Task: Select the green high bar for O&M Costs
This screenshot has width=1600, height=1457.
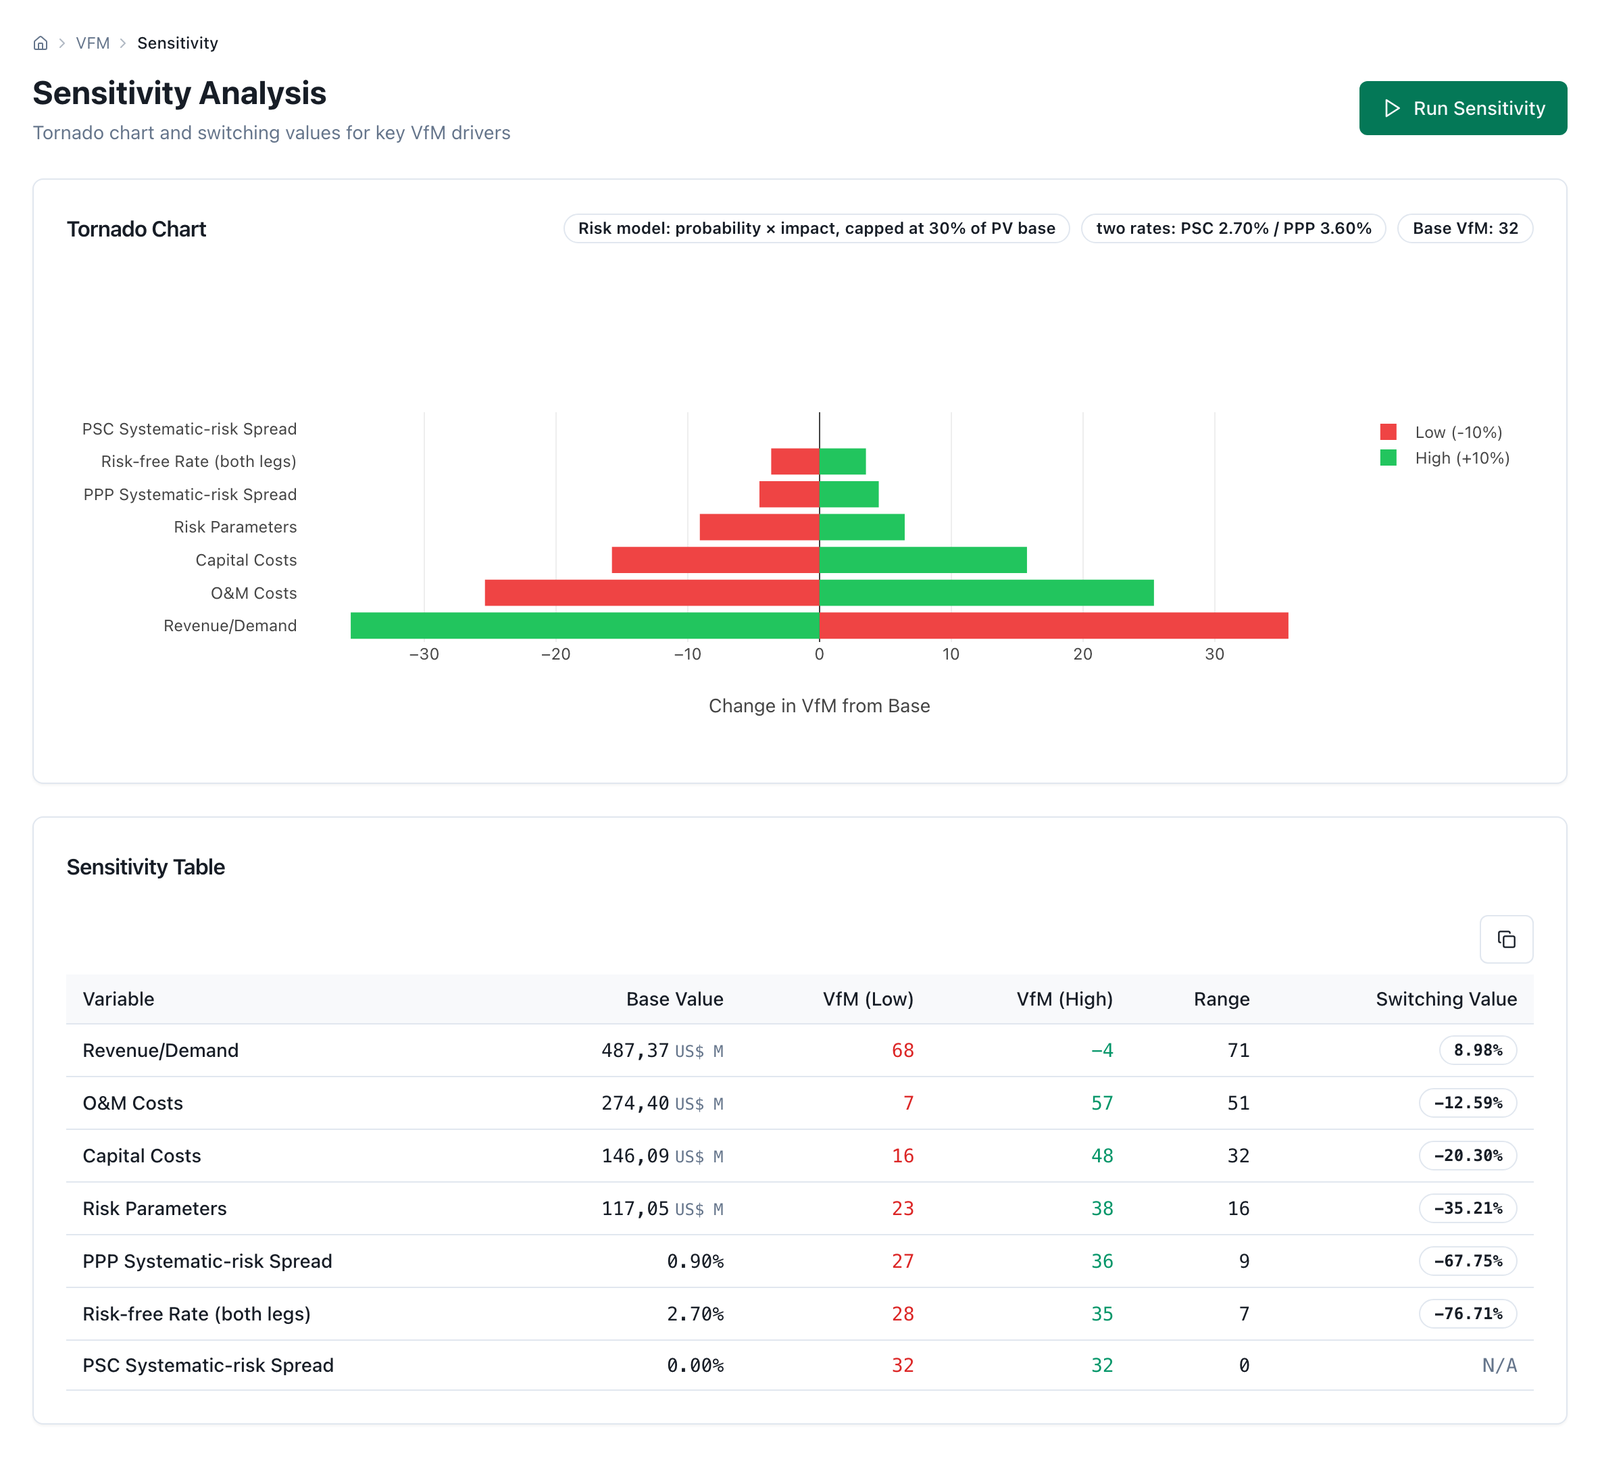Action: pos(986,593)
